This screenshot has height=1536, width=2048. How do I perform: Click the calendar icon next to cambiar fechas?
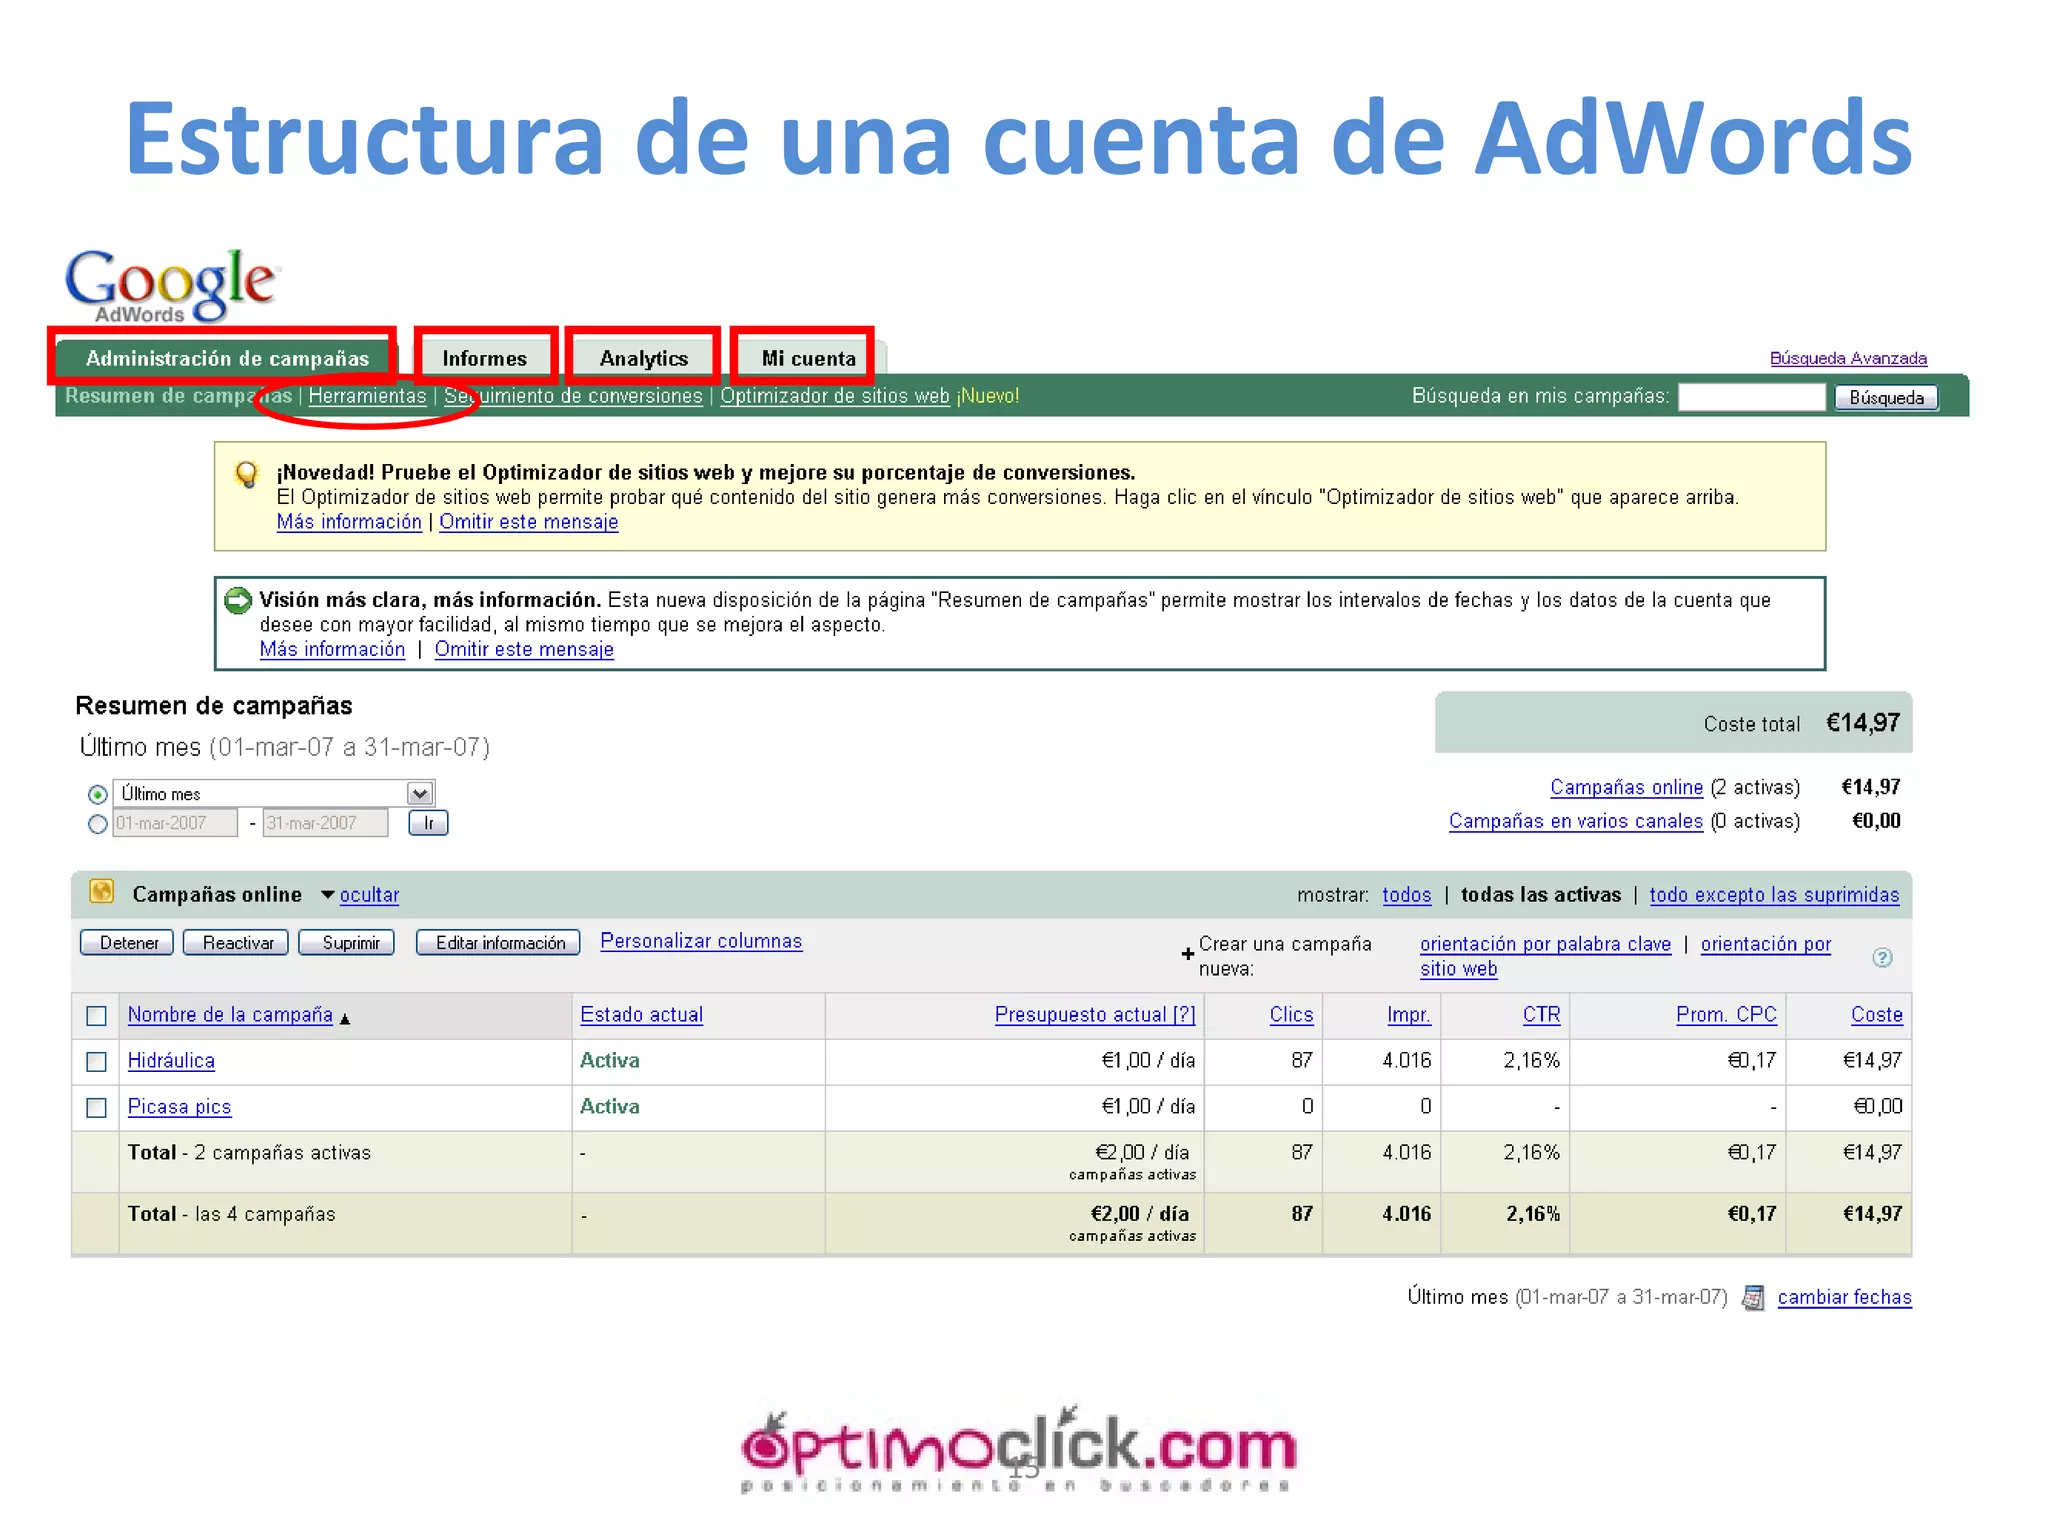[1753, 1298]
